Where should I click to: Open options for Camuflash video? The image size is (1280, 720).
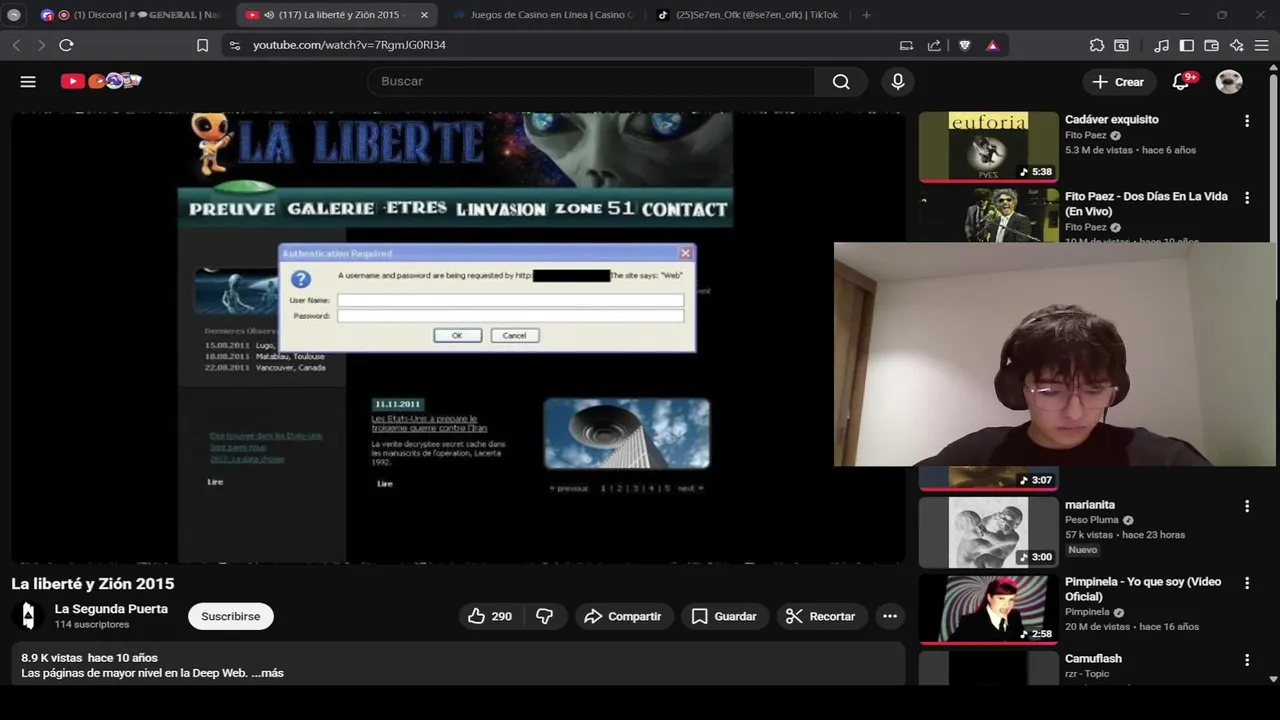pyautogui.click(x=1247, y=660)
